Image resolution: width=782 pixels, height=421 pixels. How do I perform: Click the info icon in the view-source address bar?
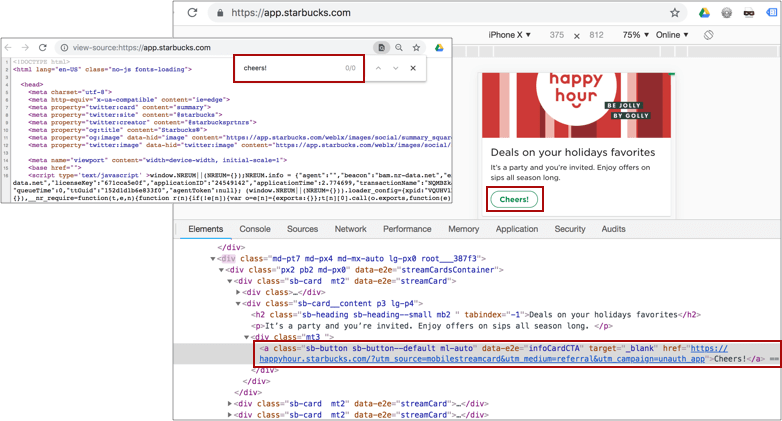coord(64,48)
